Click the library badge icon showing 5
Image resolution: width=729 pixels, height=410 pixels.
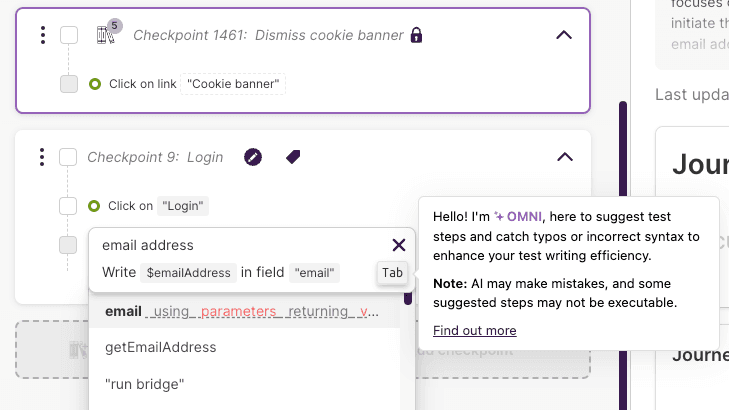click(x=107, y=35)
